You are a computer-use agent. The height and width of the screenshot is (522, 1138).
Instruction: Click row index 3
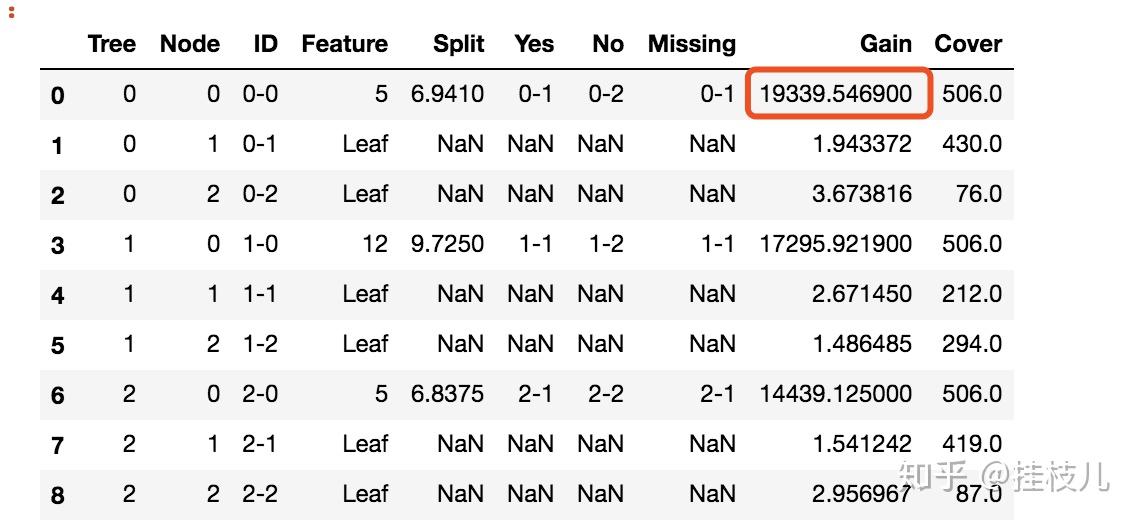coord(57,245)
